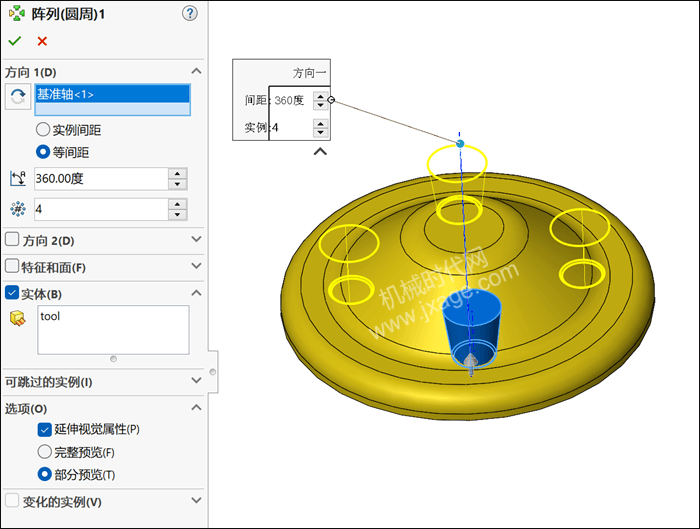Choose 部分预览(T) radio button
The width and height of the screenshot is (700, 529).
44,474
